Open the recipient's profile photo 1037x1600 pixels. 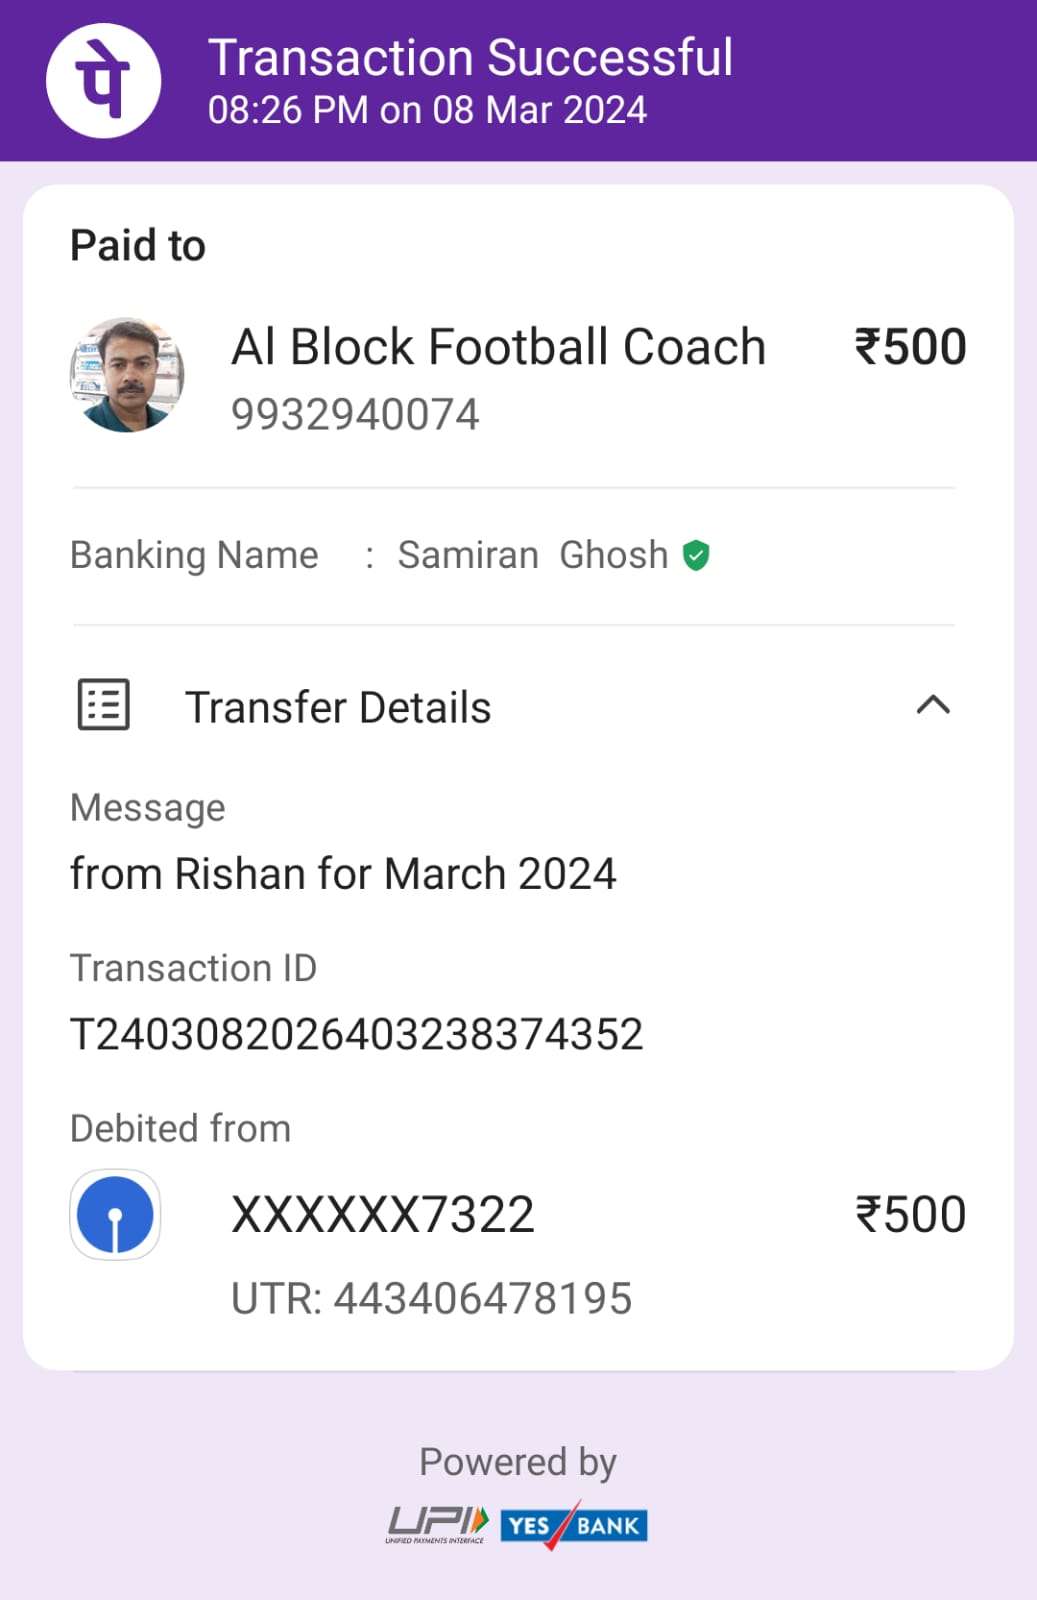click(x=127, y=375)
